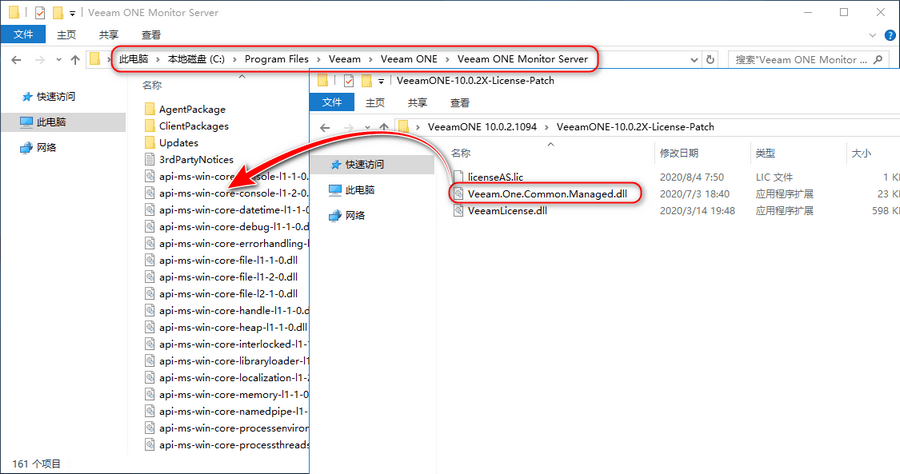The width and height of the screenshot is (900, 474).
Task: Sort by 名称 column in License-Patch window
Action: point(461,153)
